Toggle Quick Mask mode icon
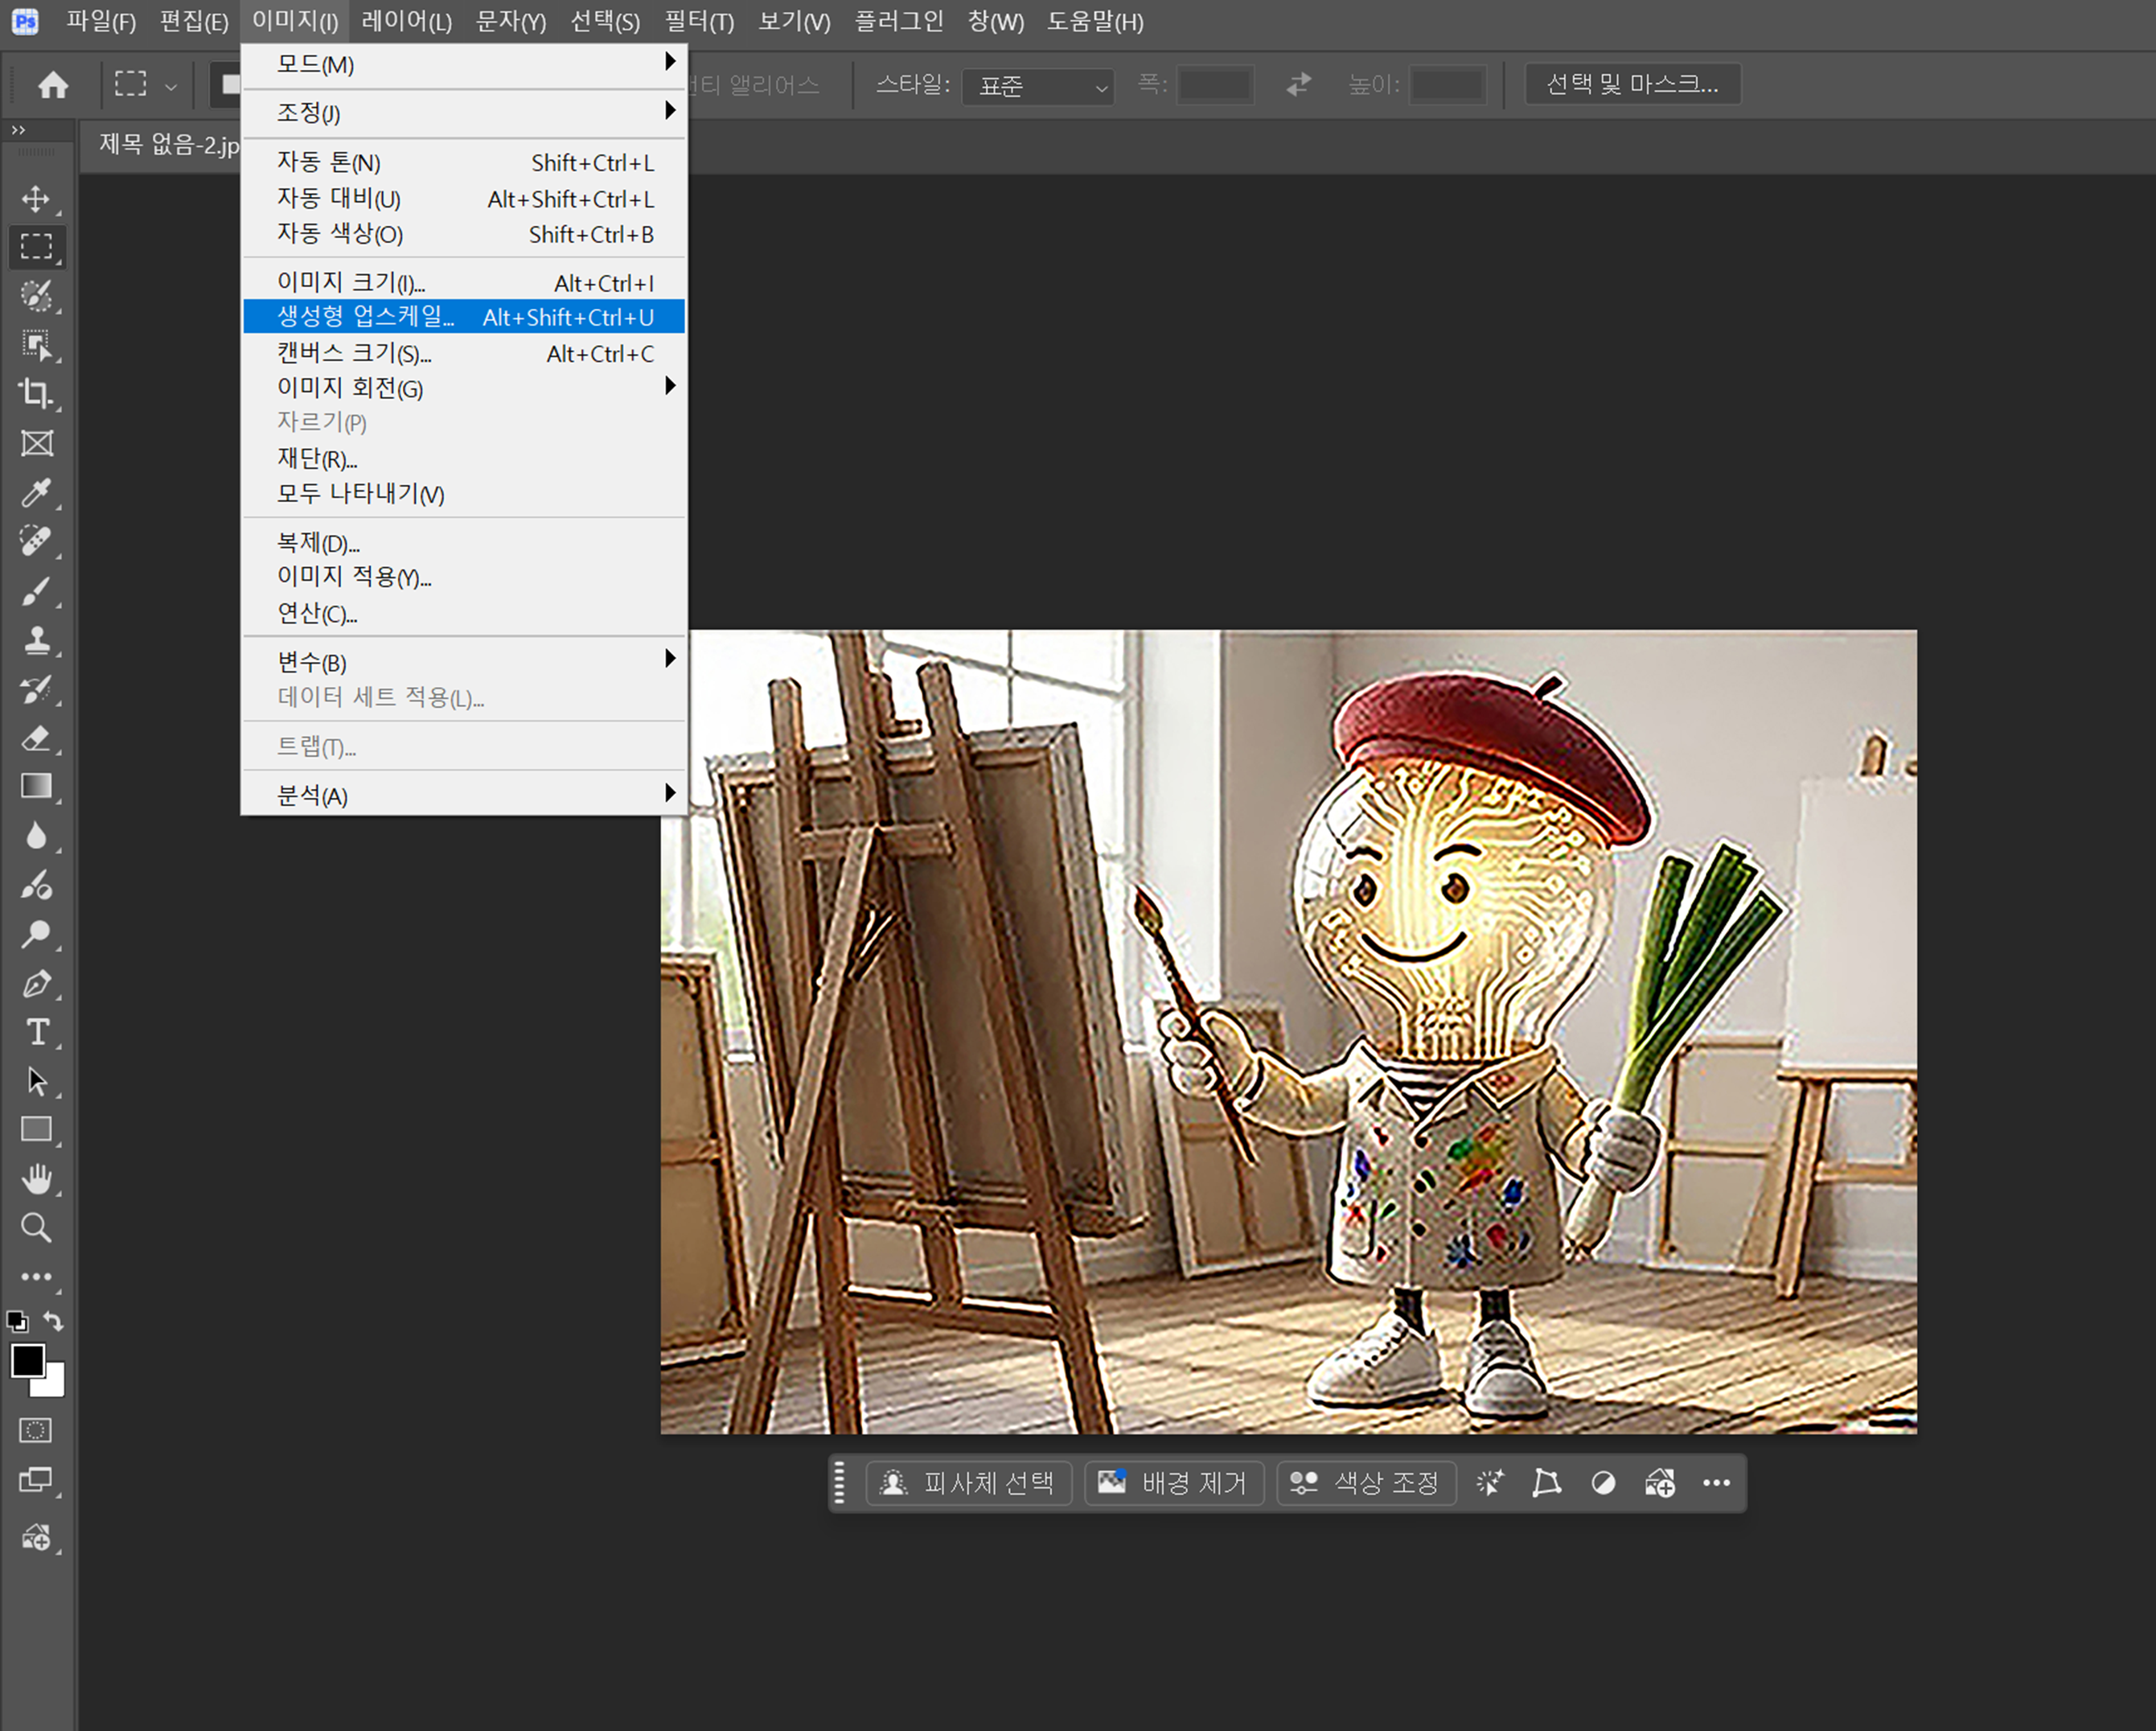This screenshot has height=1731, width=2156. pyautogui.click(x=36, y=1430)
